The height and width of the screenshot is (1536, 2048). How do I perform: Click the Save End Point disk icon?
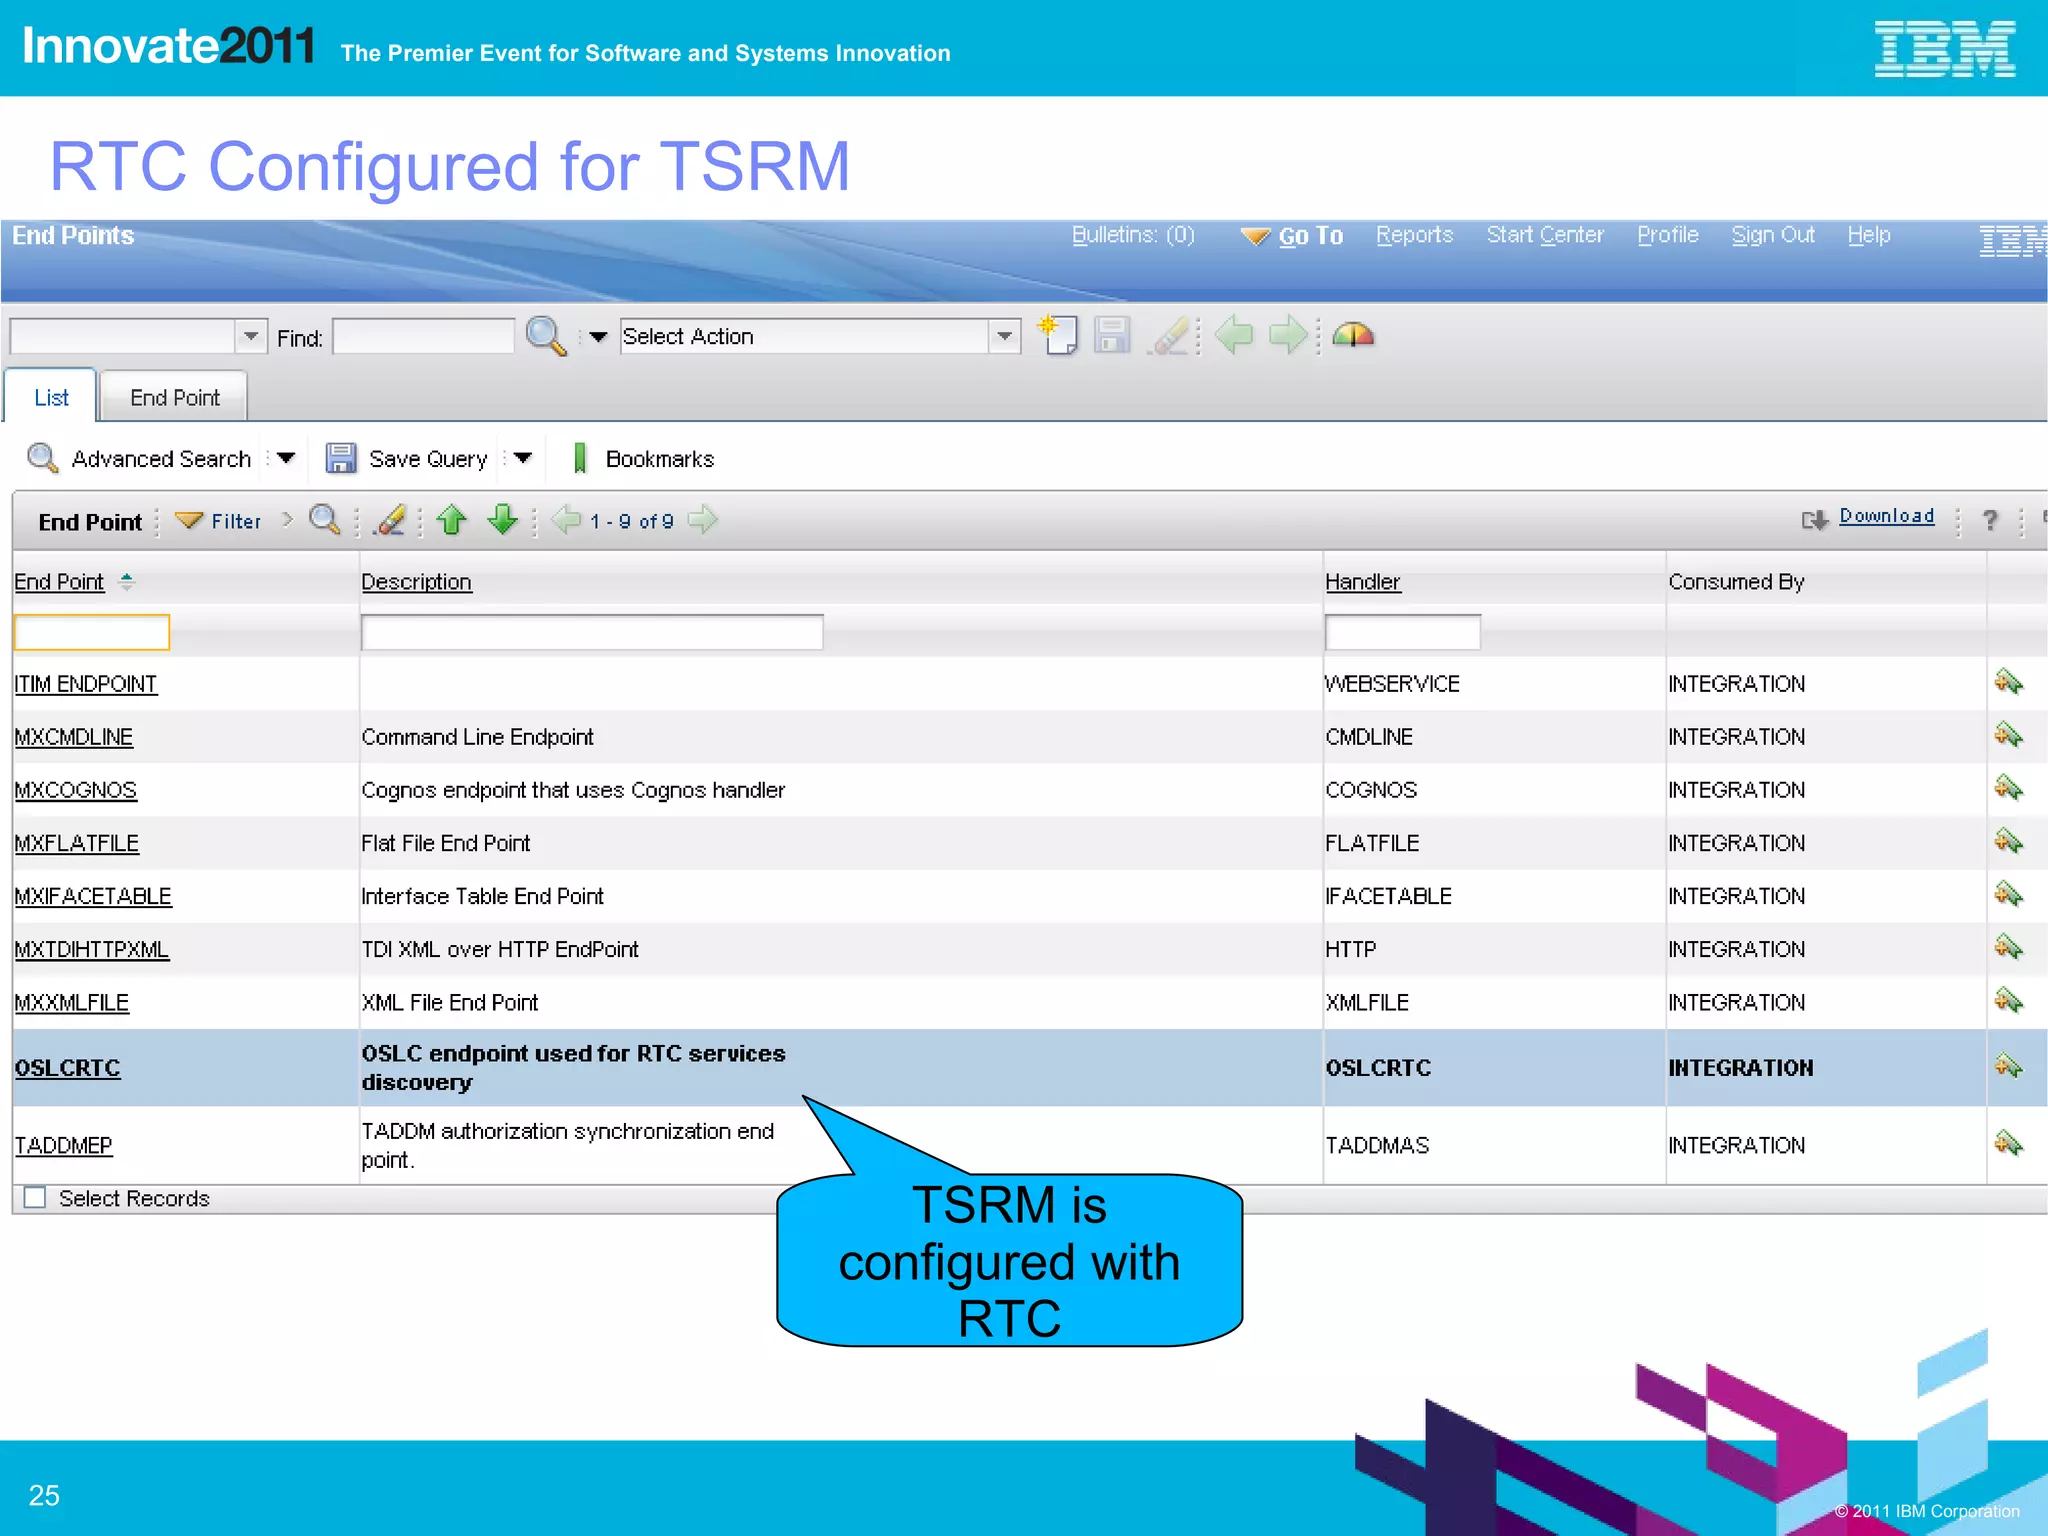1111,335
